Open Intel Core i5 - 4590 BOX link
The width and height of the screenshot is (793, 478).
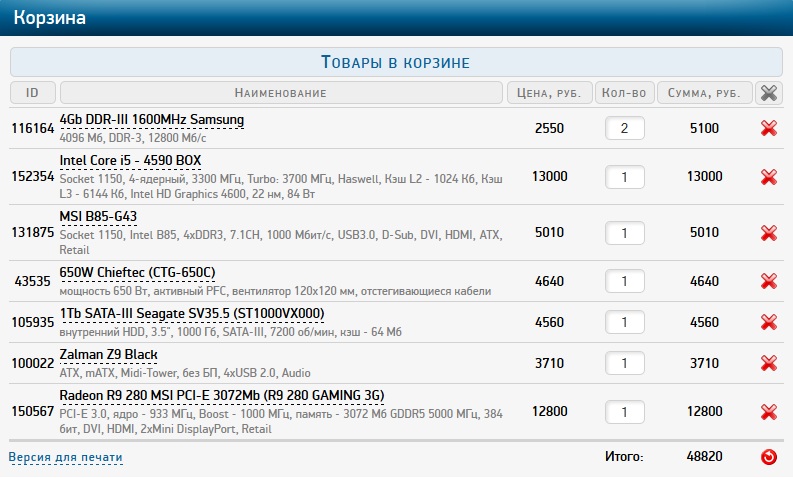click(x=130, y=160)
